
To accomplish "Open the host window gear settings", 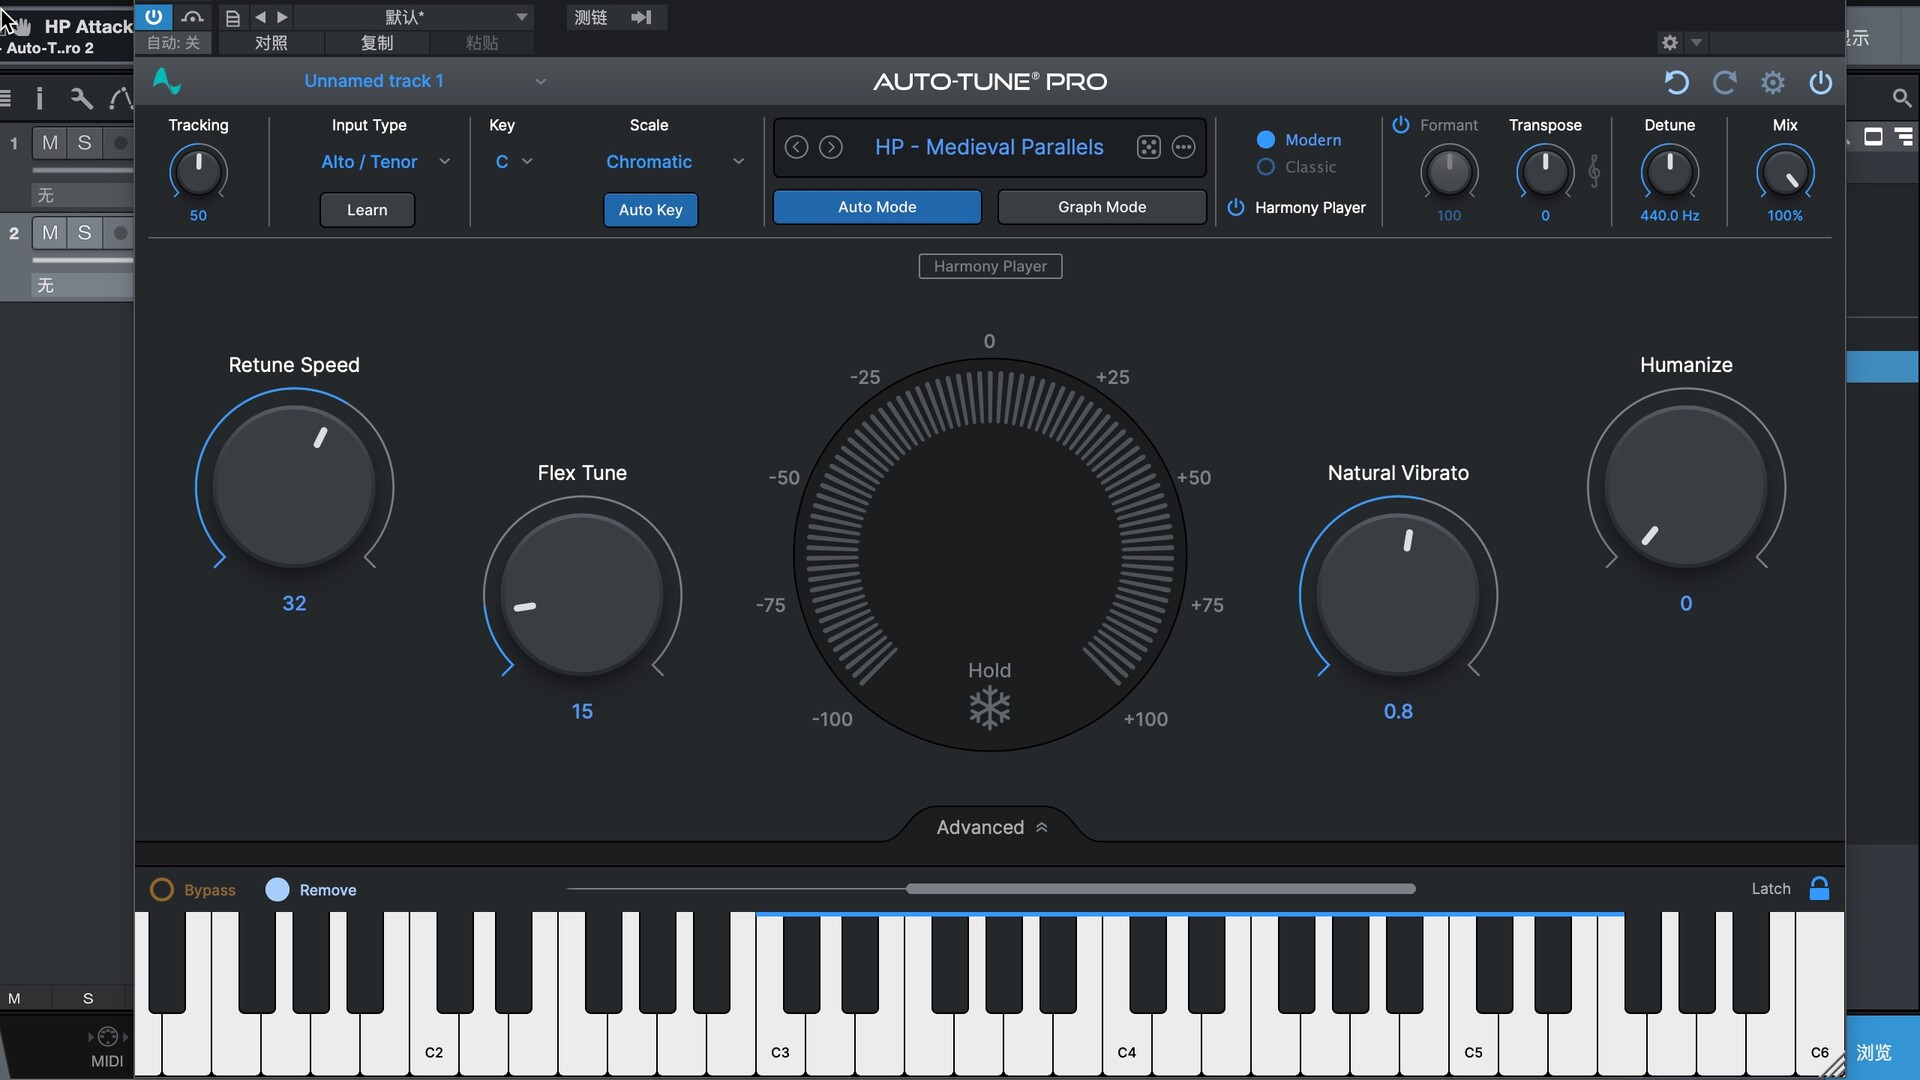I will [x=1669, y=43].
